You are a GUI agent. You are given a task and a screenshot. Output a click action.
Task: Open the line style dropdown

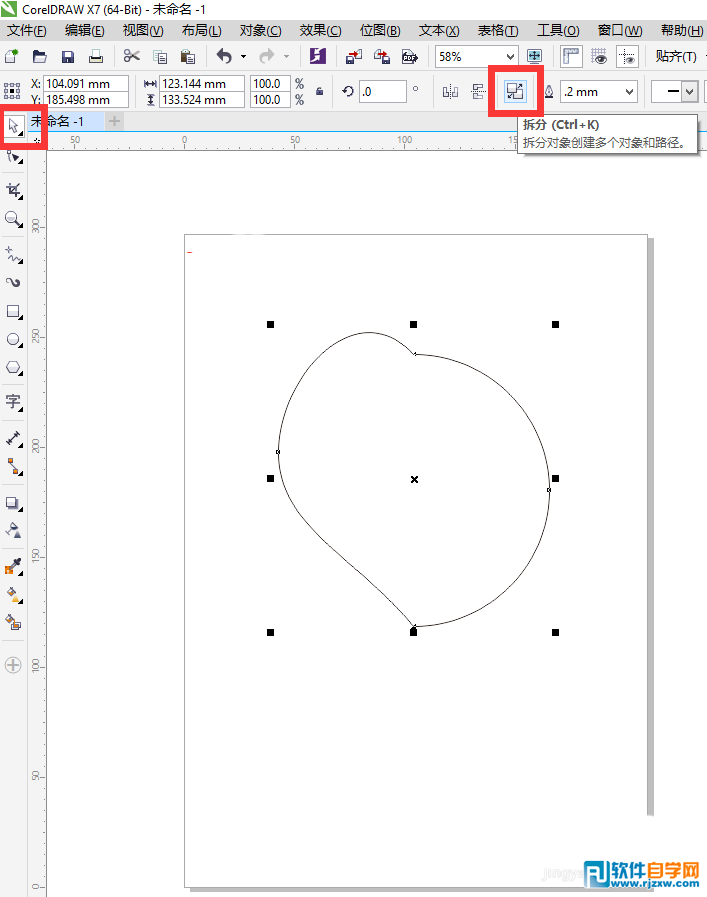click(x=690, y=92)
